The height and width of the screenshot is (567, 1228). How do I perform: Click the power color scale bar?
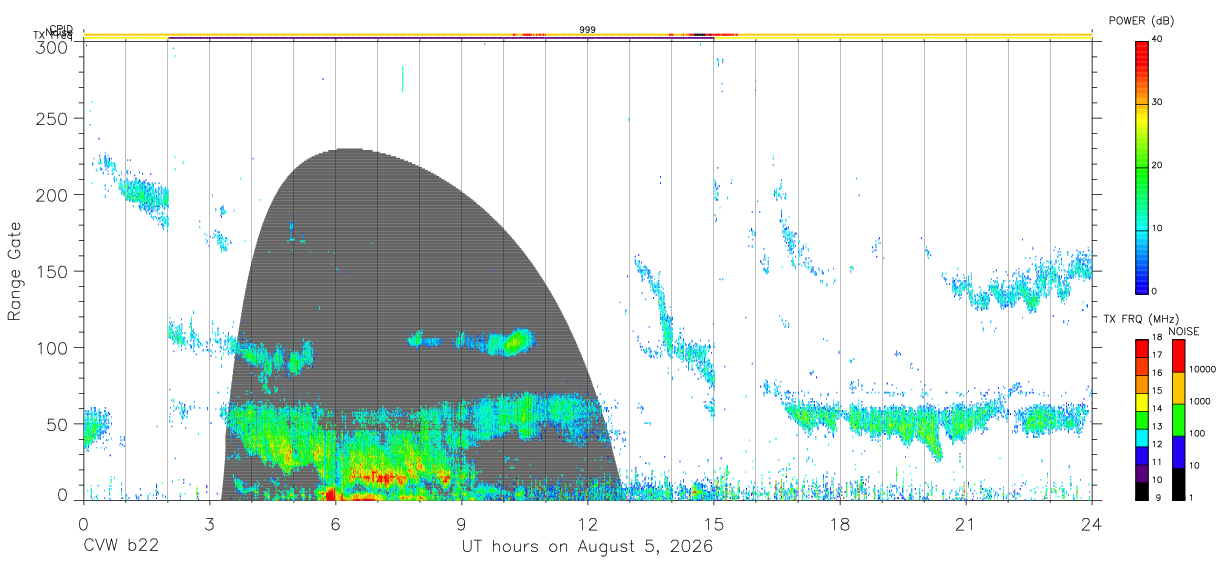tap(1141, 166)
